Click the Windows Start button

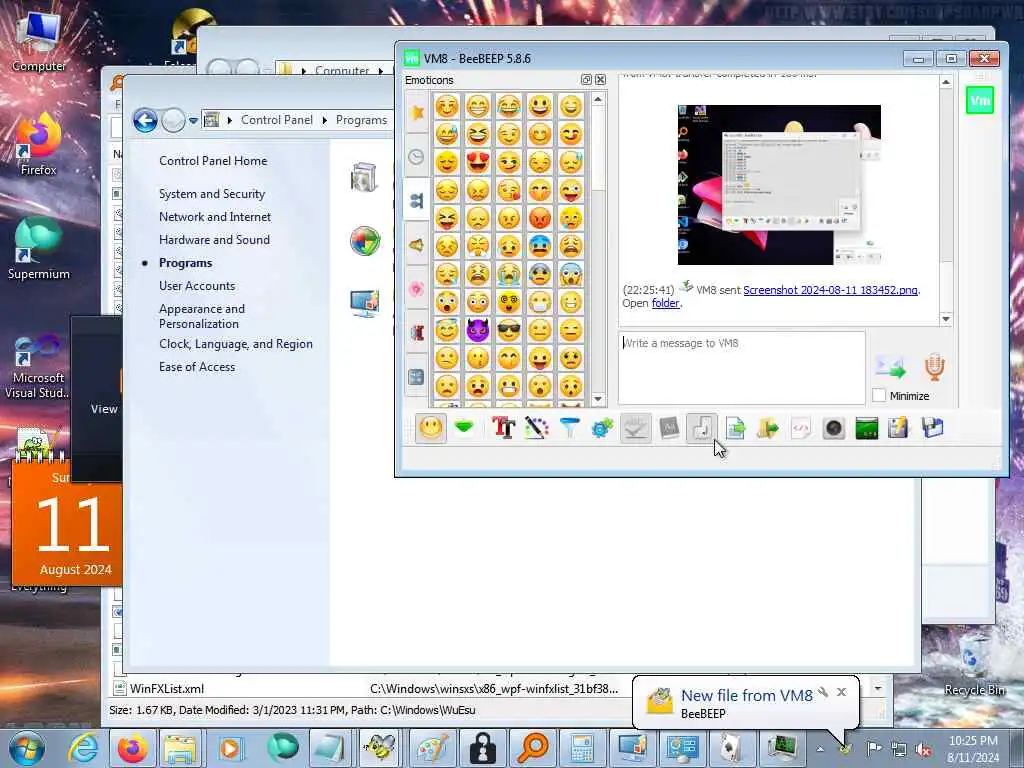point(27,748)
